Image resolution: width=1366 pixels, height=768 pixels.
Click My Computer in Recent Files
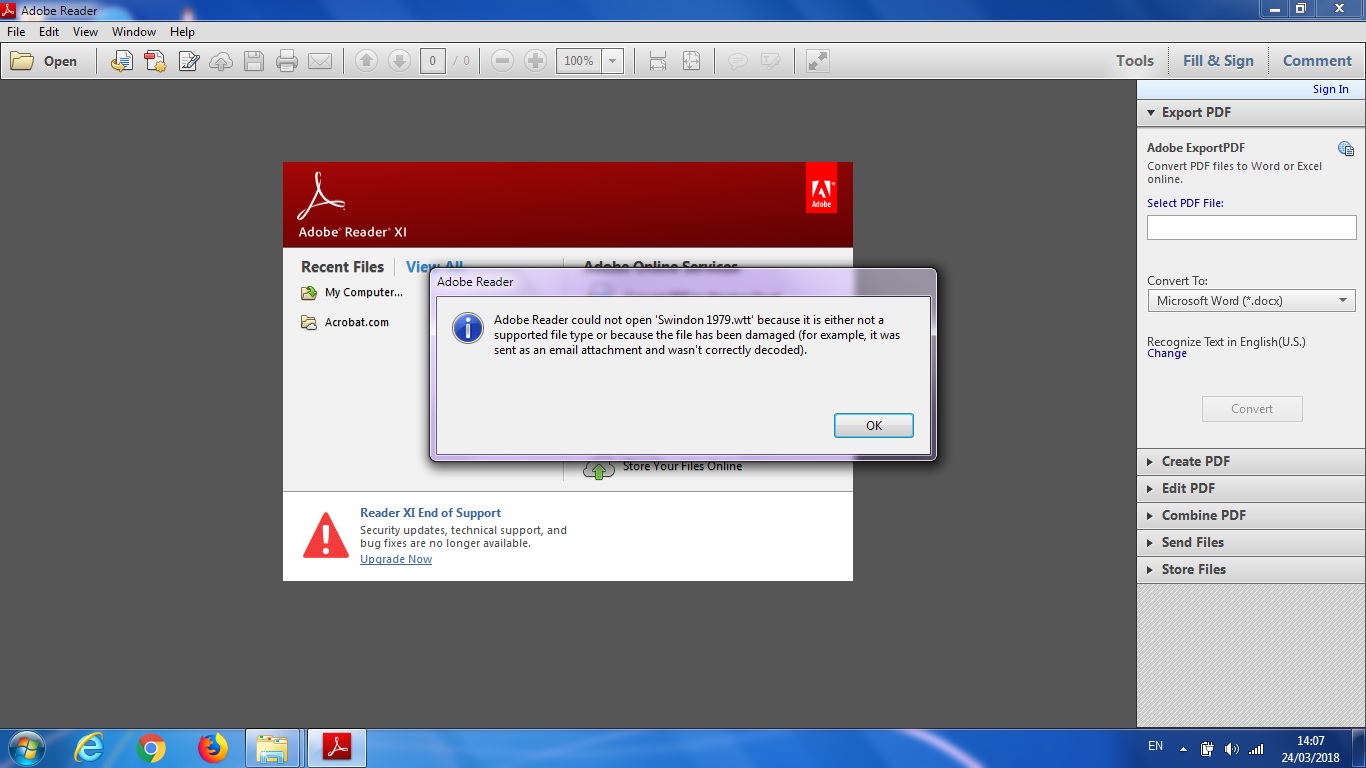363,293
